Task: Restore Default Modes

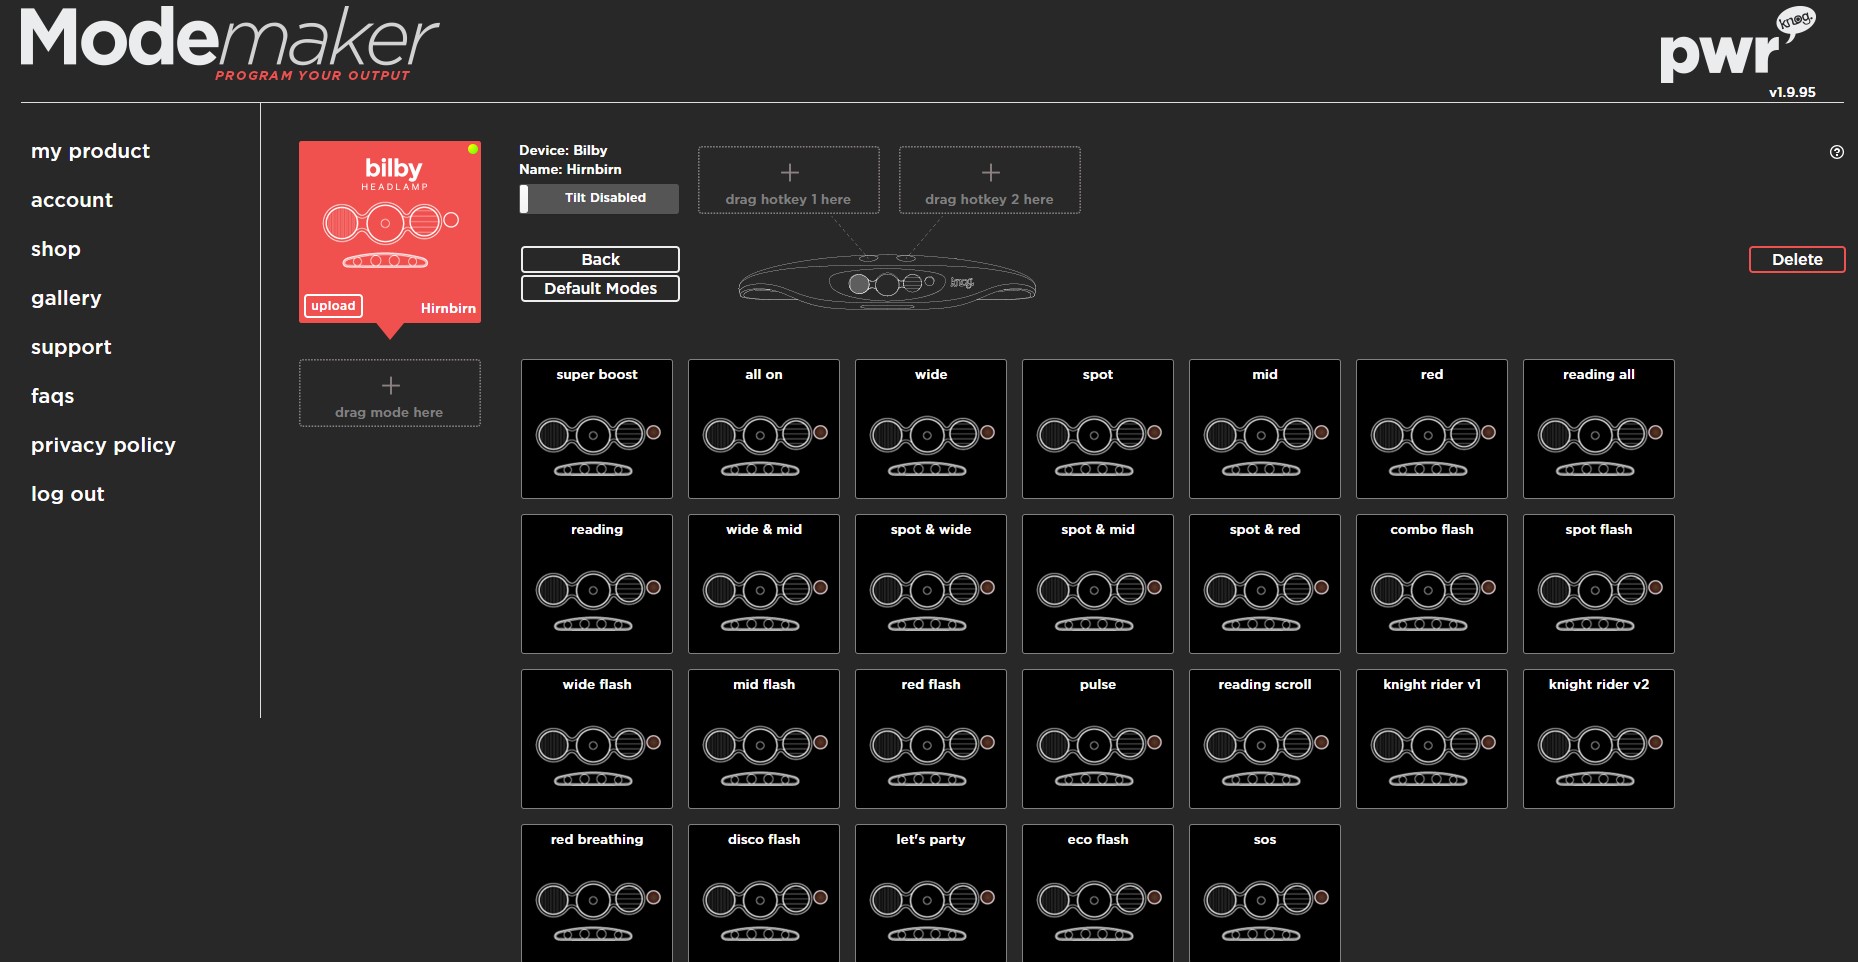Action: (x=600, y=288)
